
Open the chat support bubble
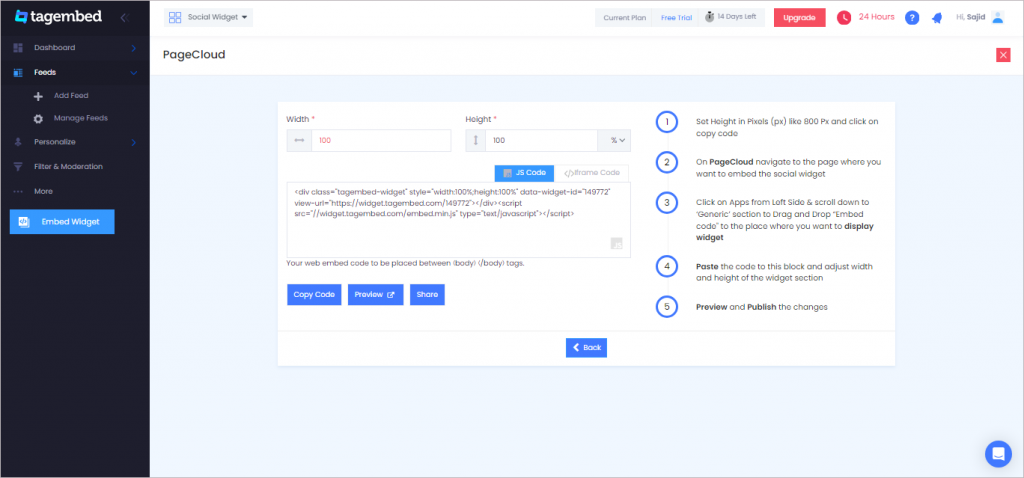998,454
